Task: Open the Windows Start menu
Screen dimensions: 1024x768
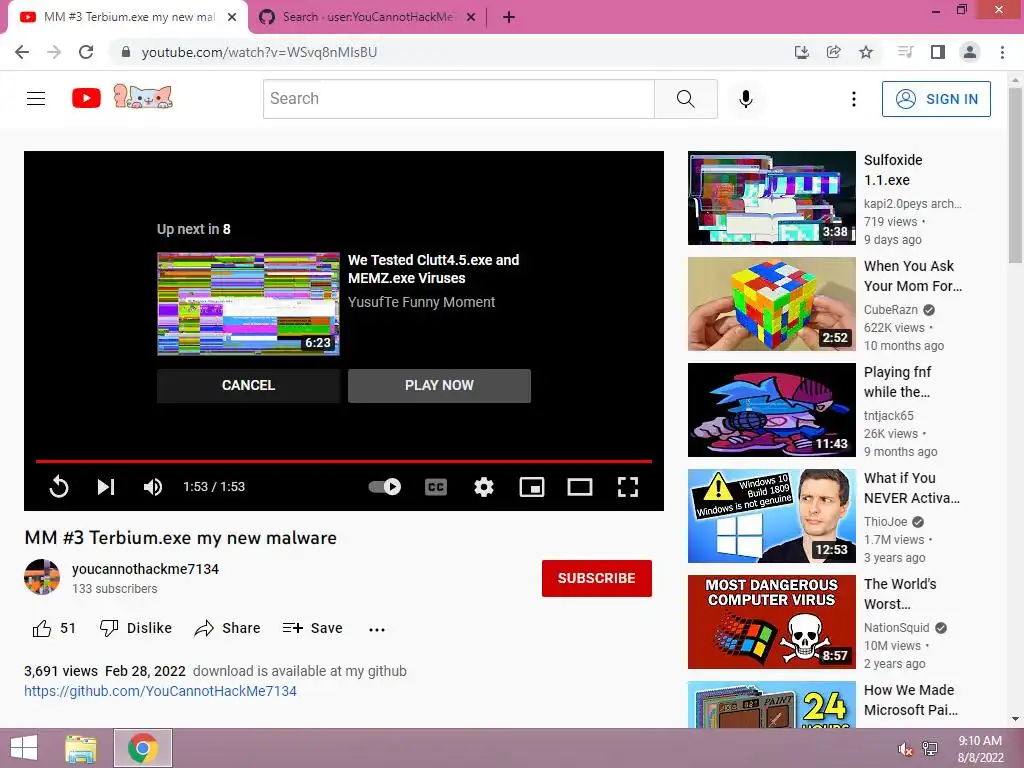Action: [24, 748]
